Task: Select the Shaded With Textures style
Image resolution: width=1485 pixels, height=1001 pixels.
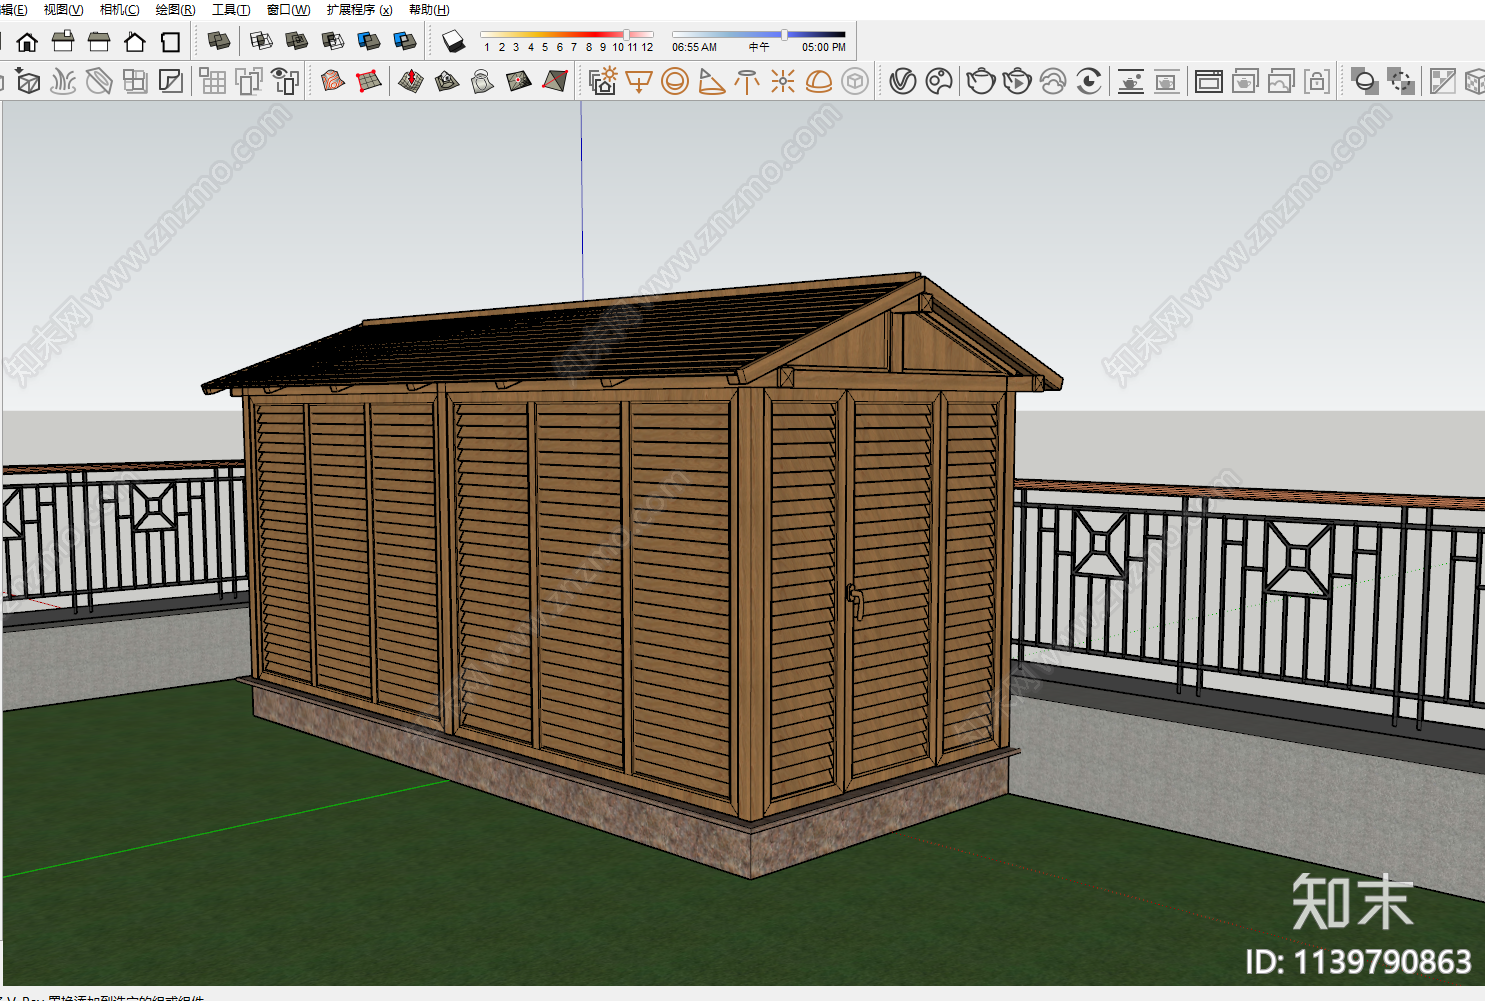Action: (x=369, y=42)
